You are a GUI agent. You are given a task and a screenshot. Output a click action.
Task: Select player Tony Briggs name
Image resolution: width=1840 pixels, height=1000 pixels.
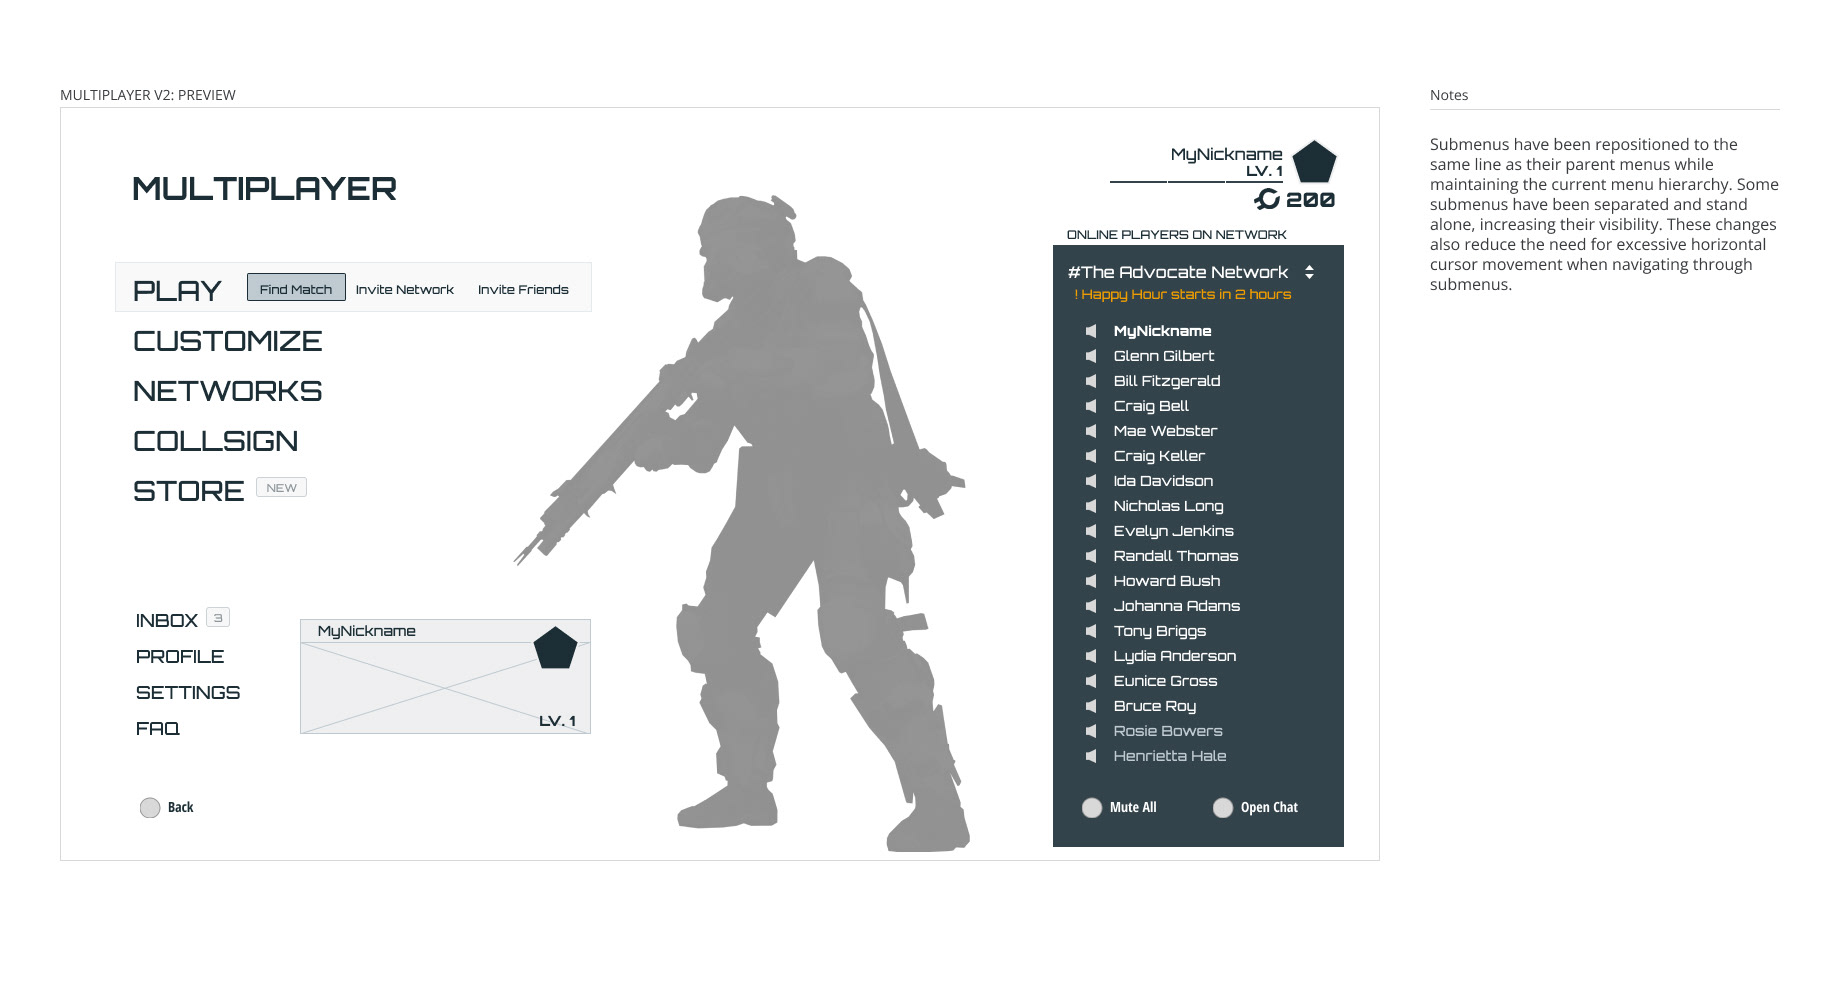coord(1160,631)
